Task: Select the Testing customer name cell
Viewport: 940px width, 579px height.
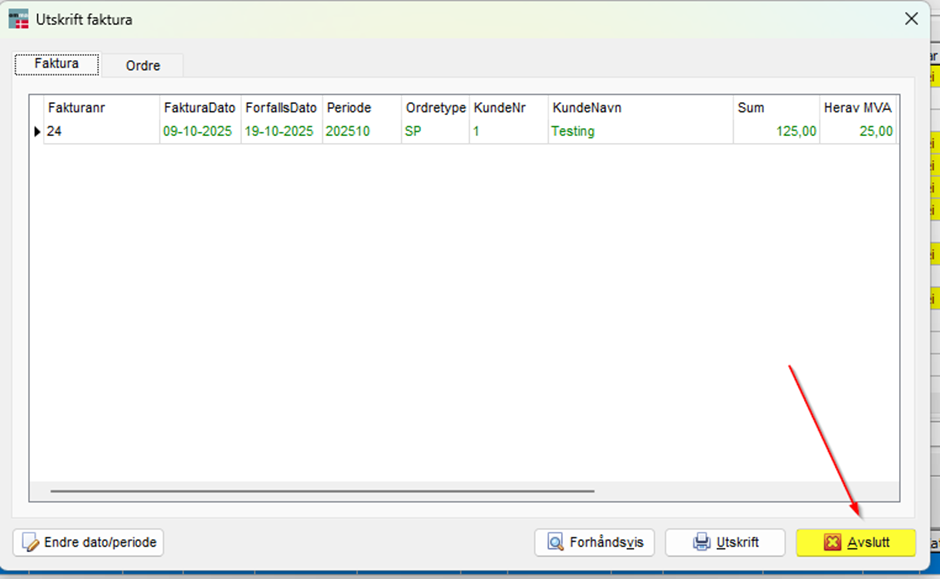Action: pyautogui.click(x=573, y=131)
